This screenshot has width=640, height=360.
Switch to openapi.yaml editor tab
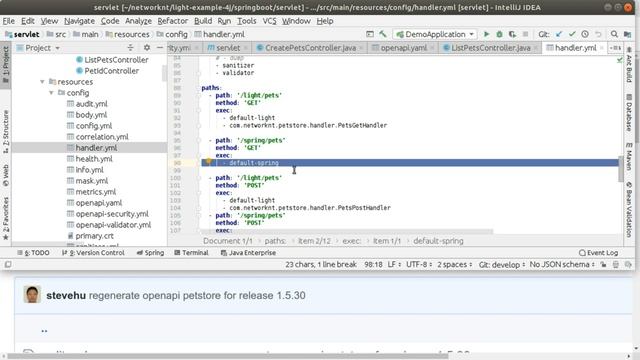point(403,48)
